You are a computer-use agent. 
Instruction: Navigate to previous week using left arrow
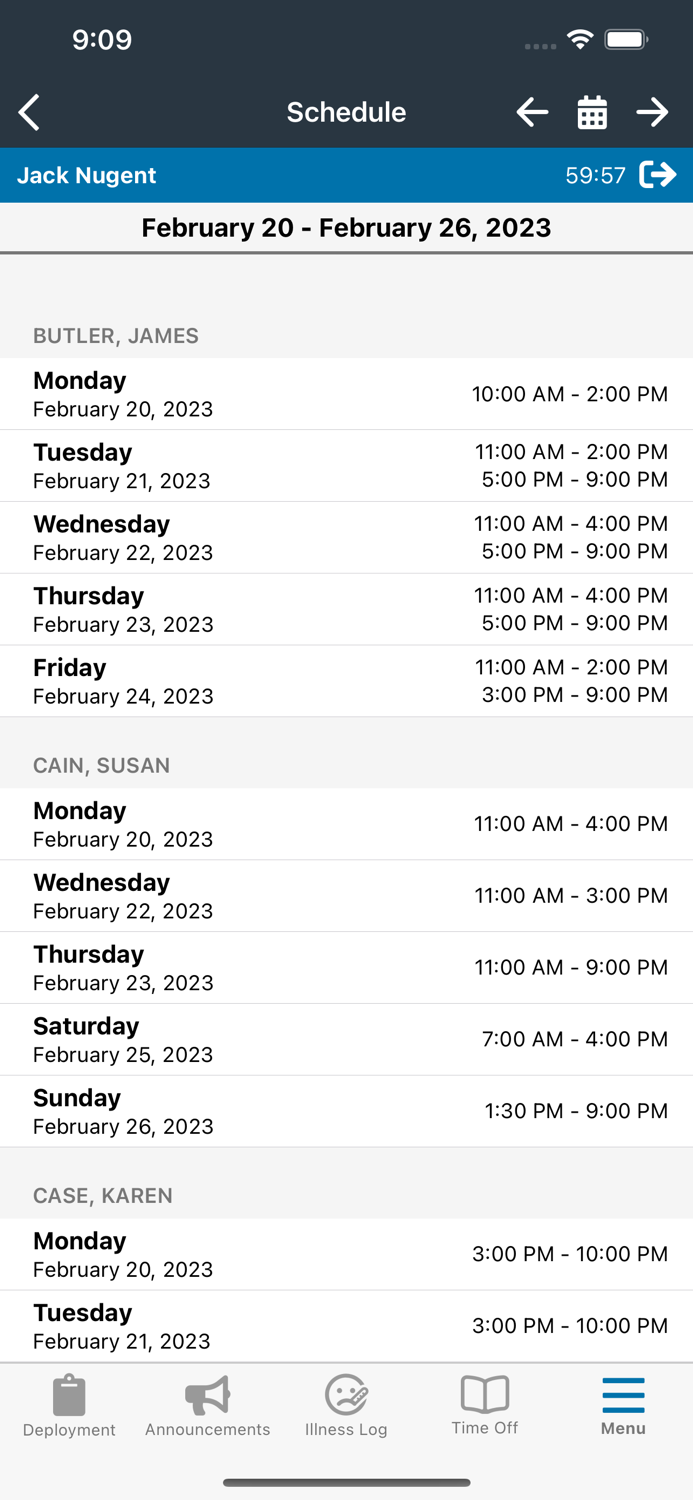pos(532,112)
